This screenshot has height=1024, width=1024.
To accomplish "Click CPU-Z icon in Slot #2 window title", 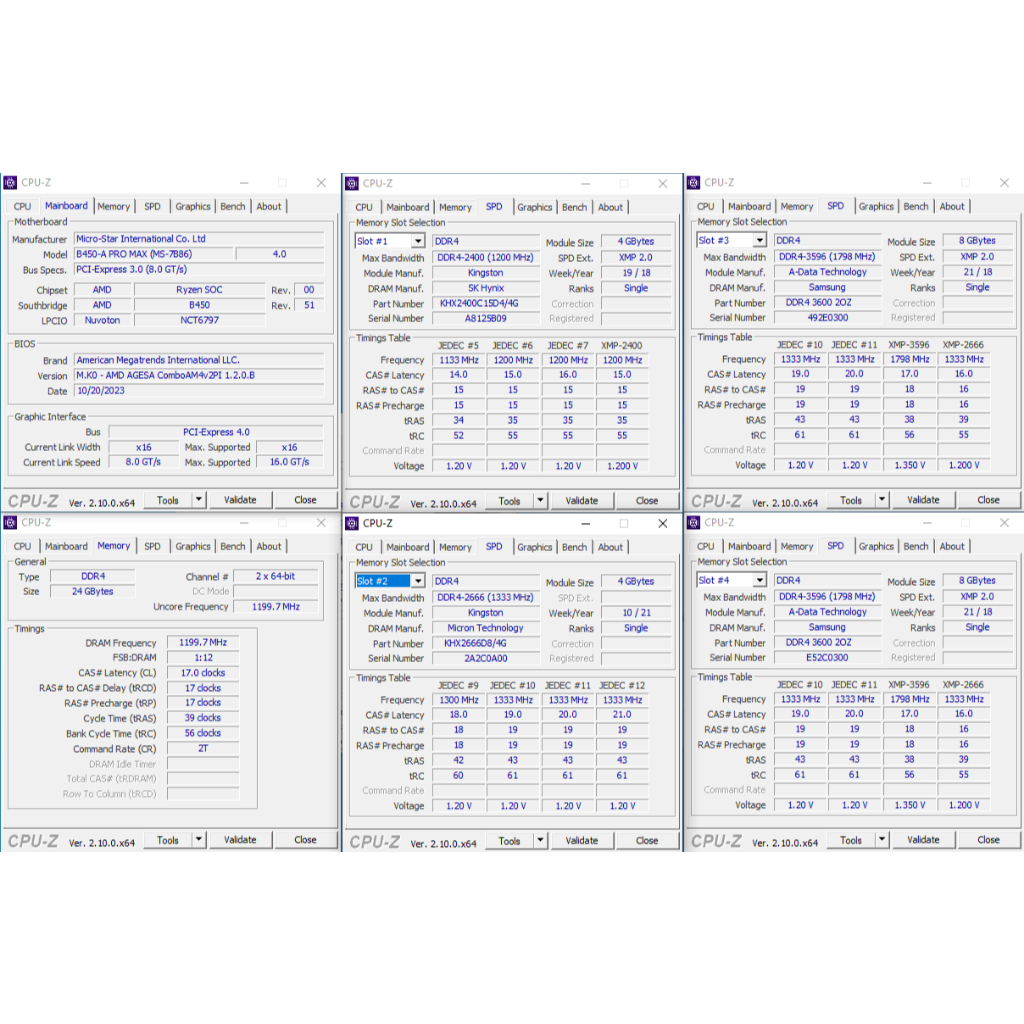I will tap(352, 524).
